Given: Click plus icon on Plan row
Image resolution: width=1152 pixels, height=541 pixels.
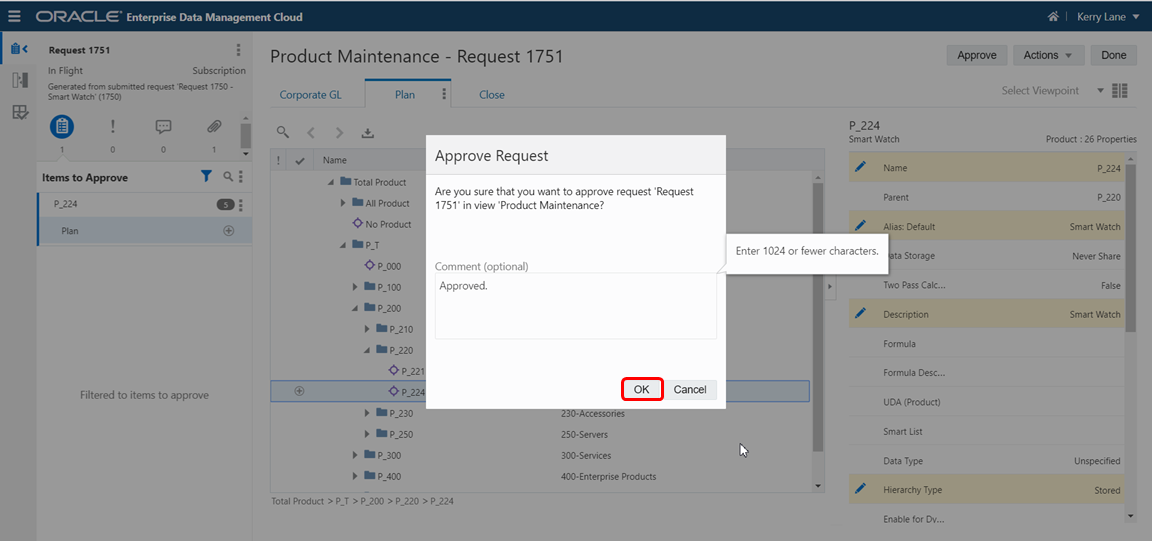Looking at the screenshot, I should tap(228, 231).
